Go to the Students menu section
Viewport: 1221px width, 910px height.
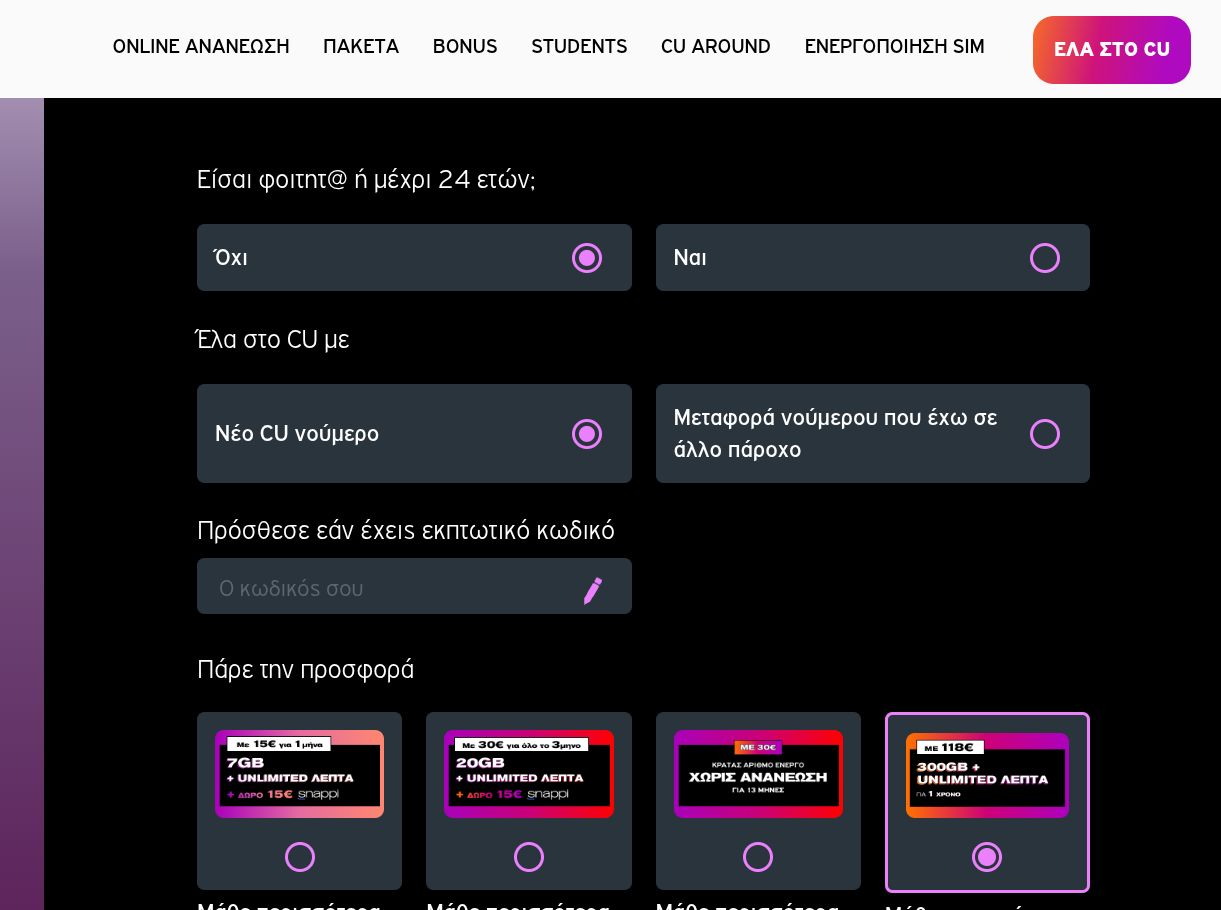(579, 47)
